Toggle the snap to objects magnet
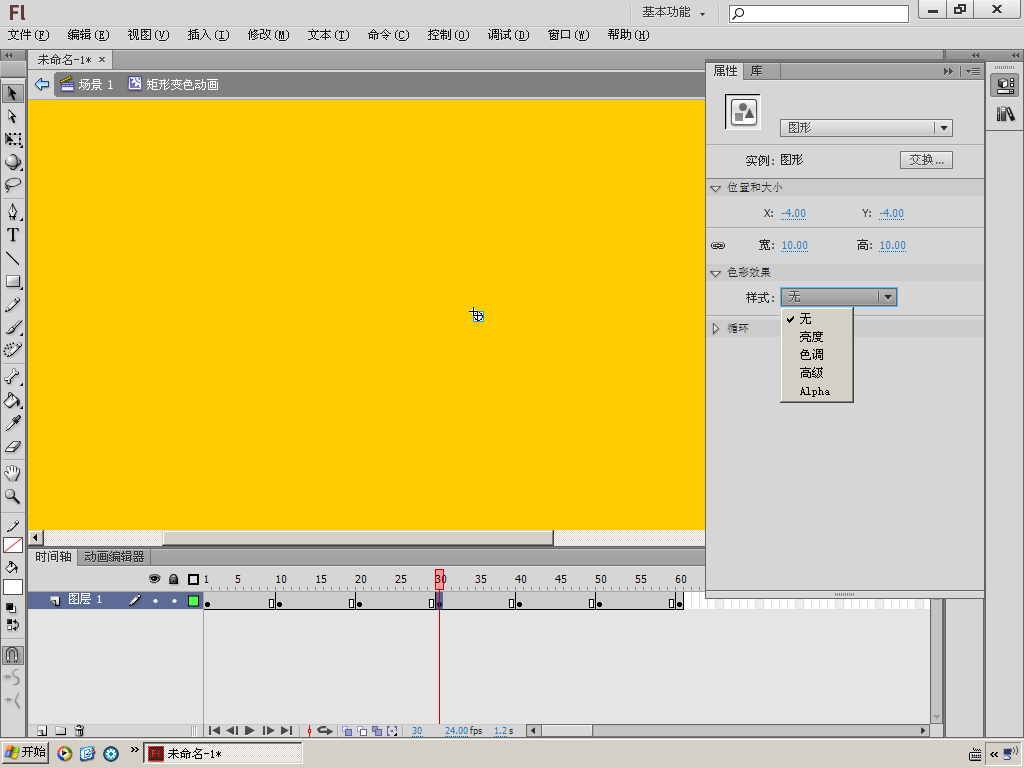This screenshot has width=1024, height=768. 12,655
